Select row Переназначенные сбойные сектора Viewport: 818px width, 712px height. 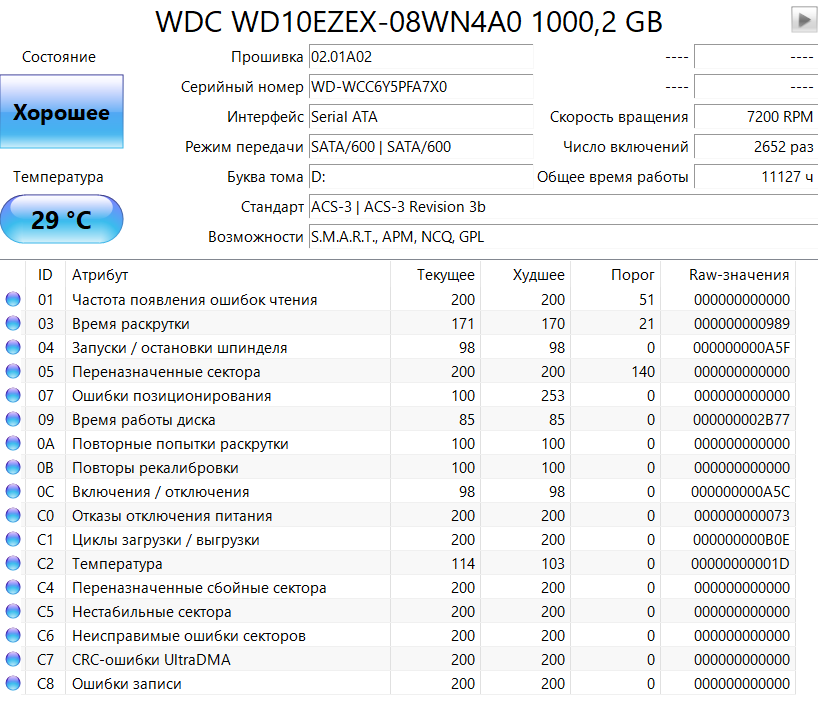[x=398, y=587]
